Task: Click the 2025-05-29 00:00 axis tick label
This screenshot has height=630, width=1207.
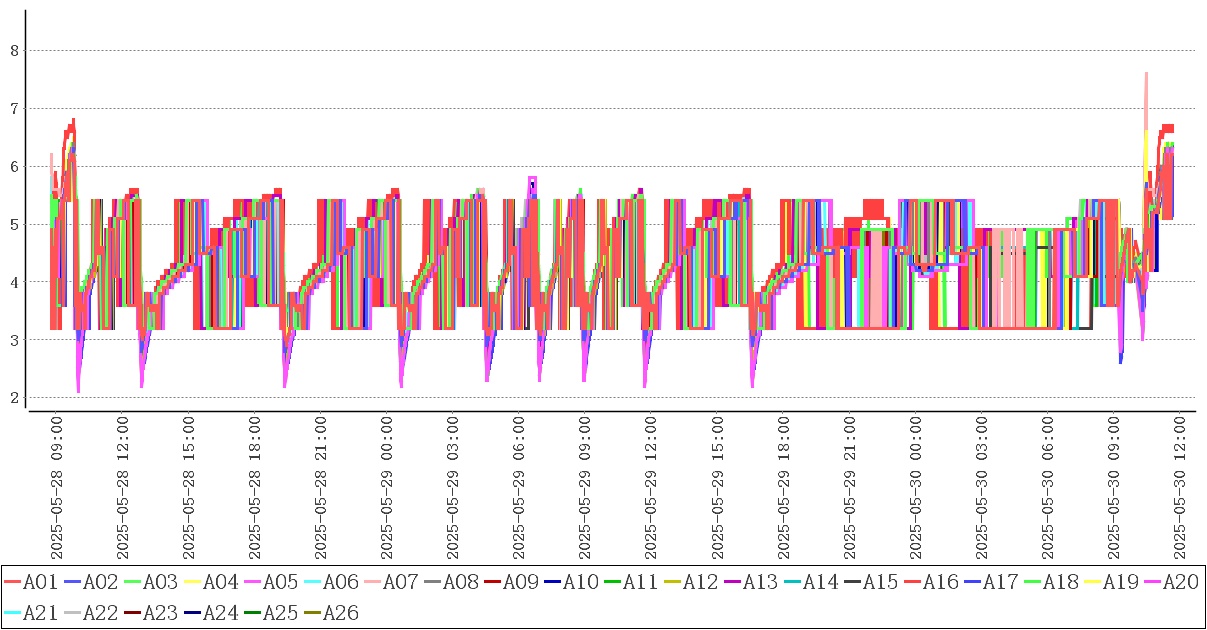Action: click(x=387, y=489)
